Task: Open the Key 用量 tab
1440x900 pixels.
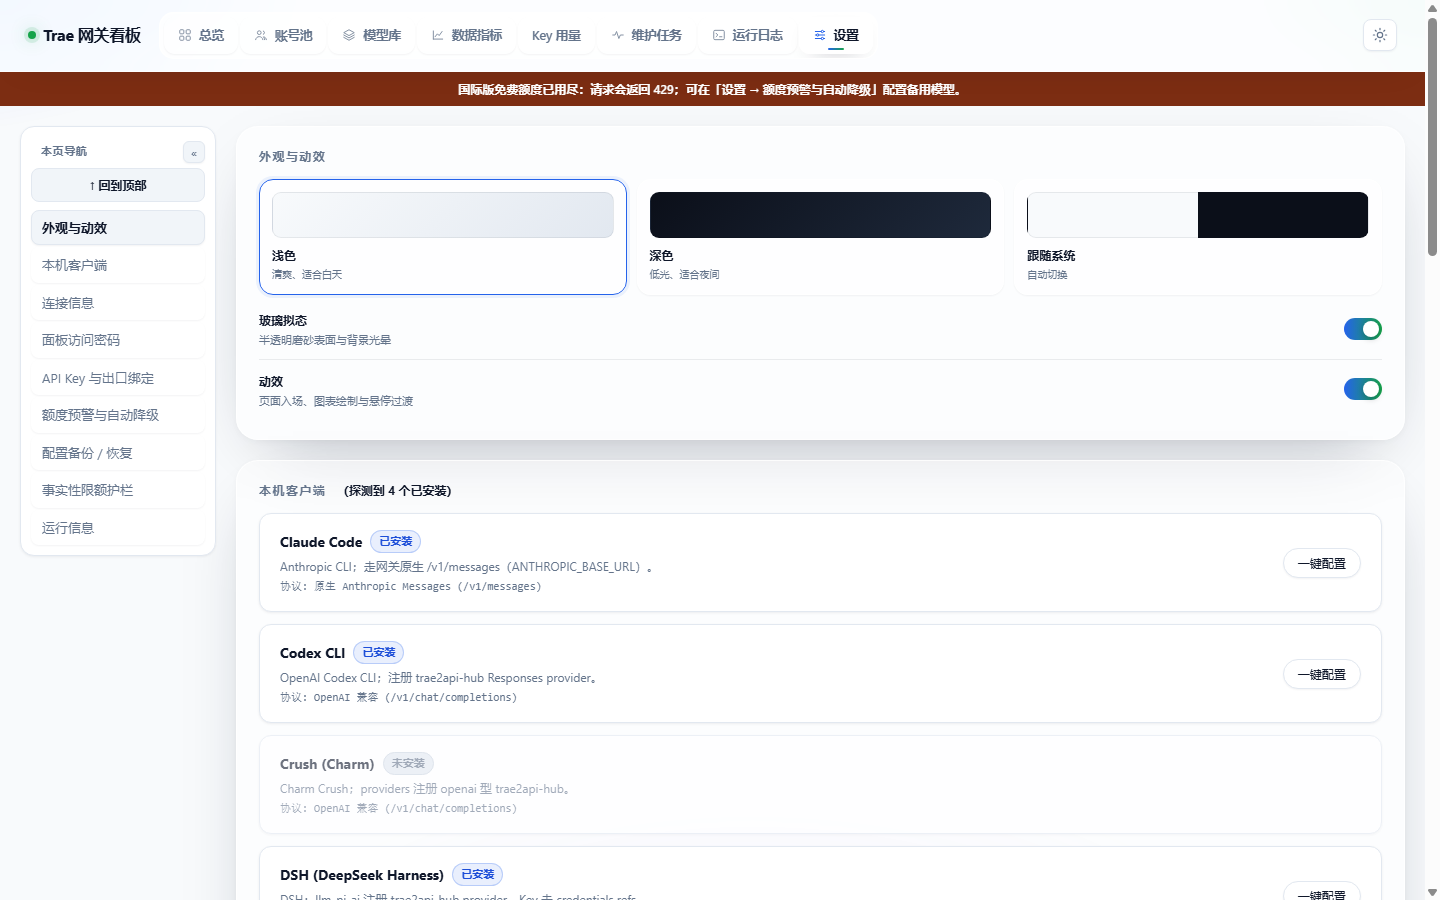Action: point(556,35)
